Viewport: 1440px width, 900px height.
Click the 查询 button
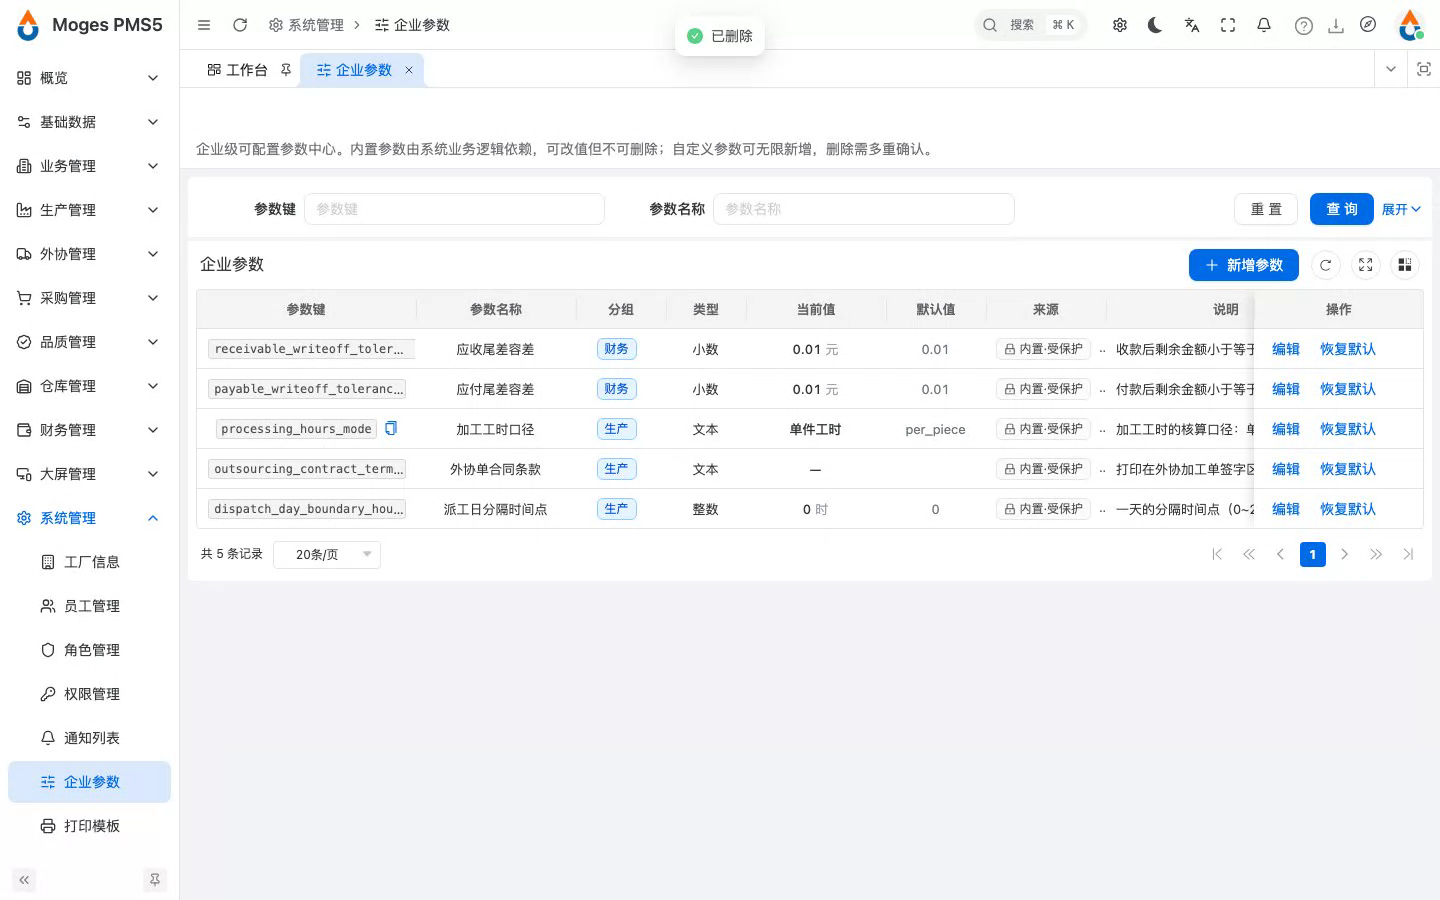pyautogui.click(x=1342, y=209)
